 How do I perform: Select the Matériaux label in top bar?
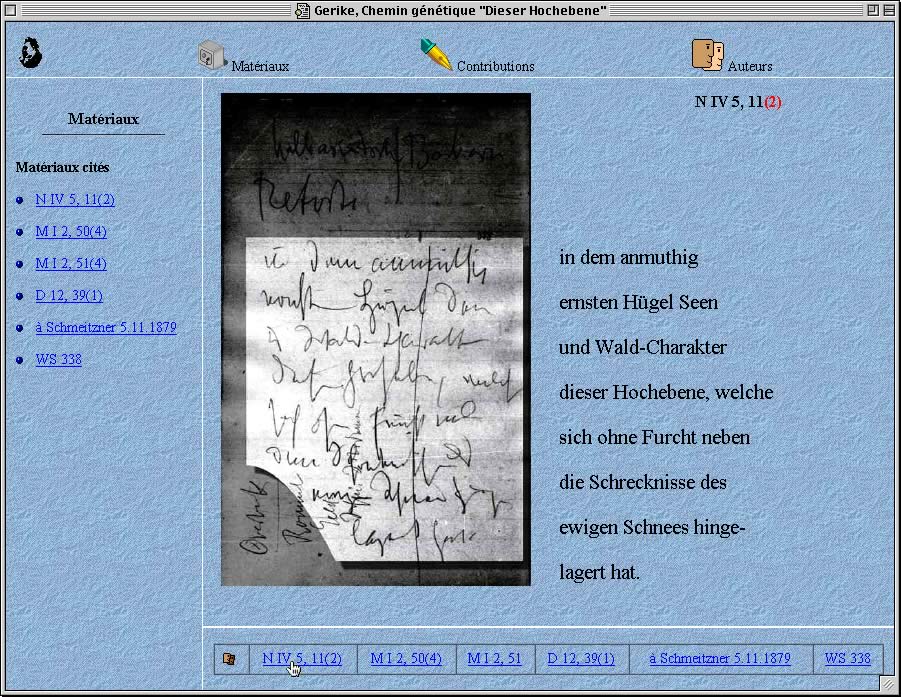pyautogui.click(x=260, y=67)
